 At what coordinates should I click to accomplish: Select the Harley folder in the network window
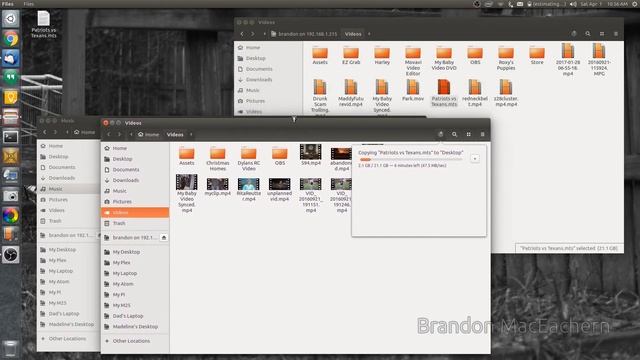coord(382,56)
